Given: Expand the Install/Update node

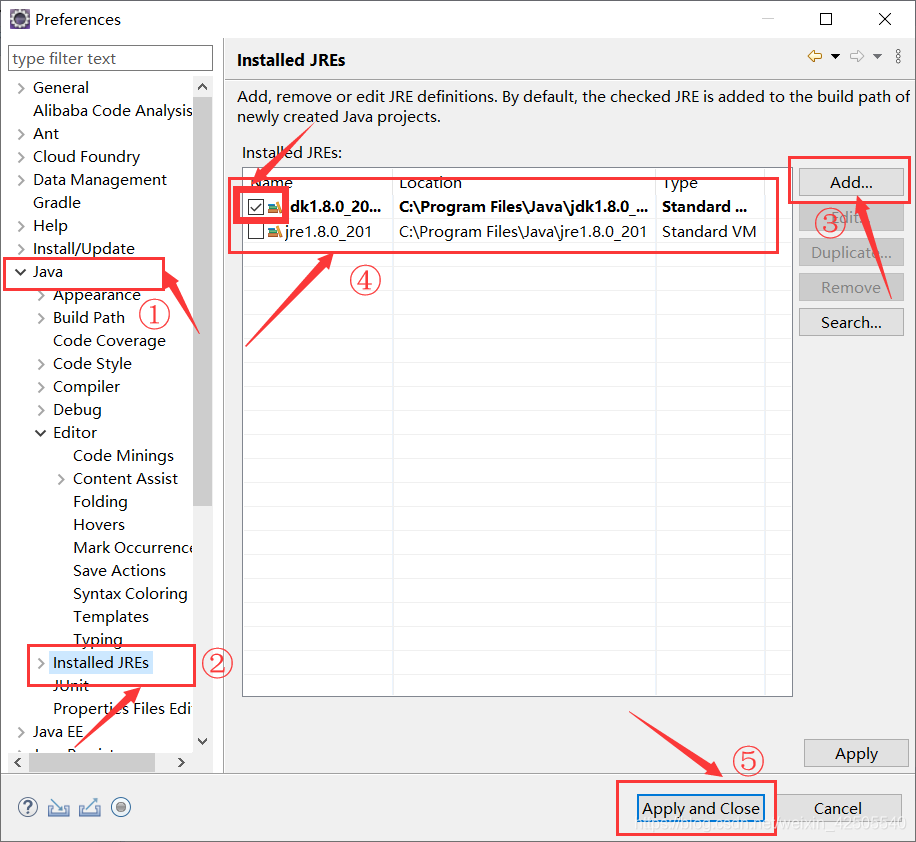Looking at the screenshot, I should click(x=21, y=249).
